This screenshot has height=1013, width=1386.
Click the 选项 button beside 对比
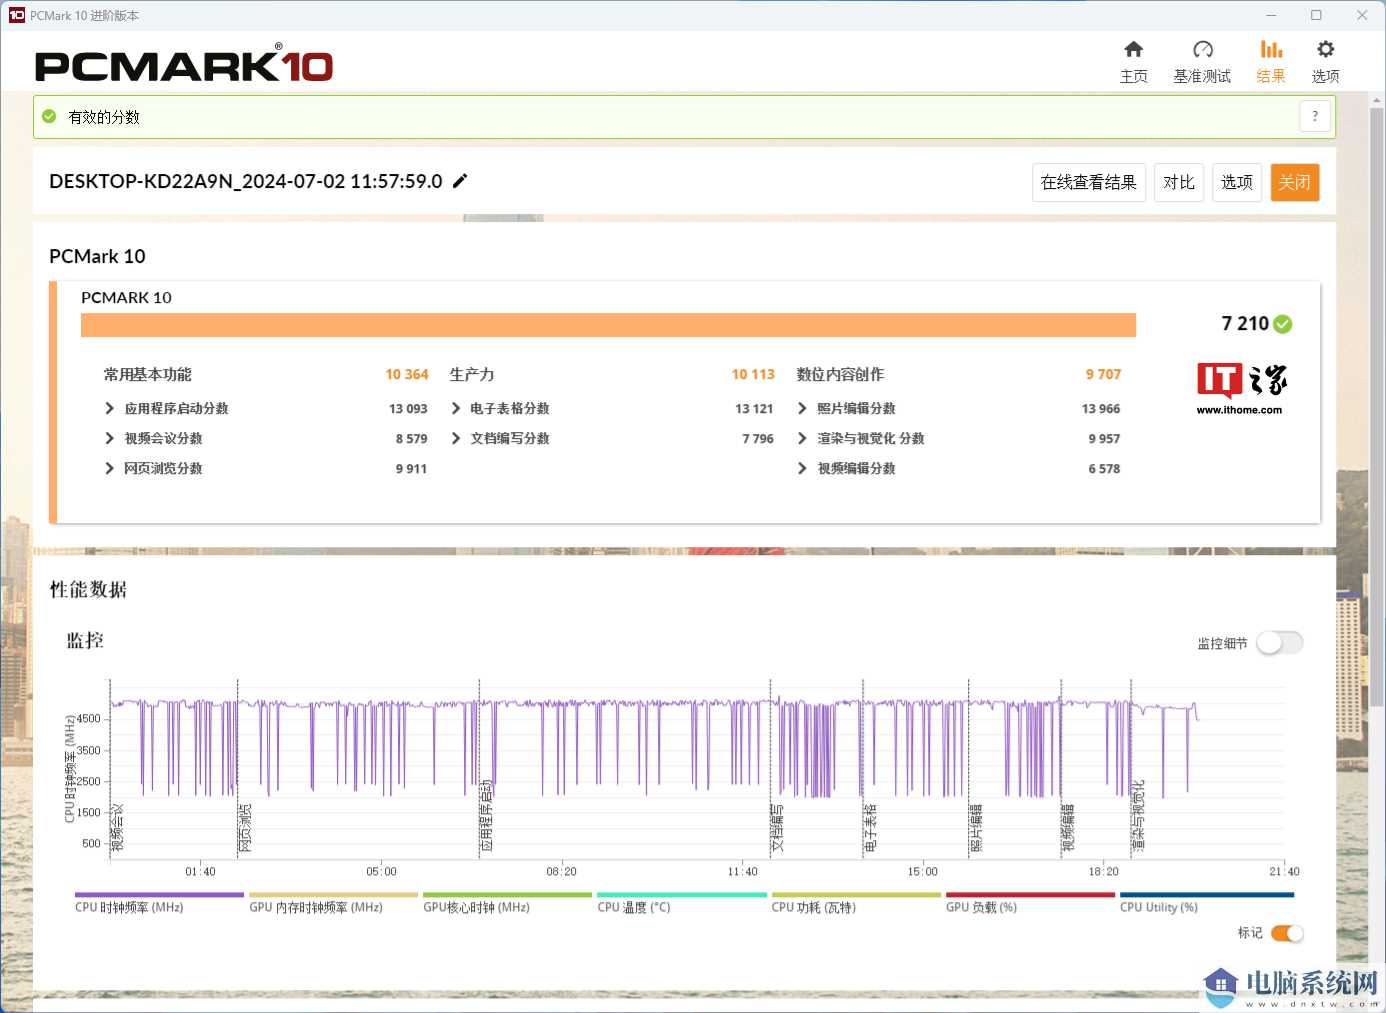tap(1237, 182)
